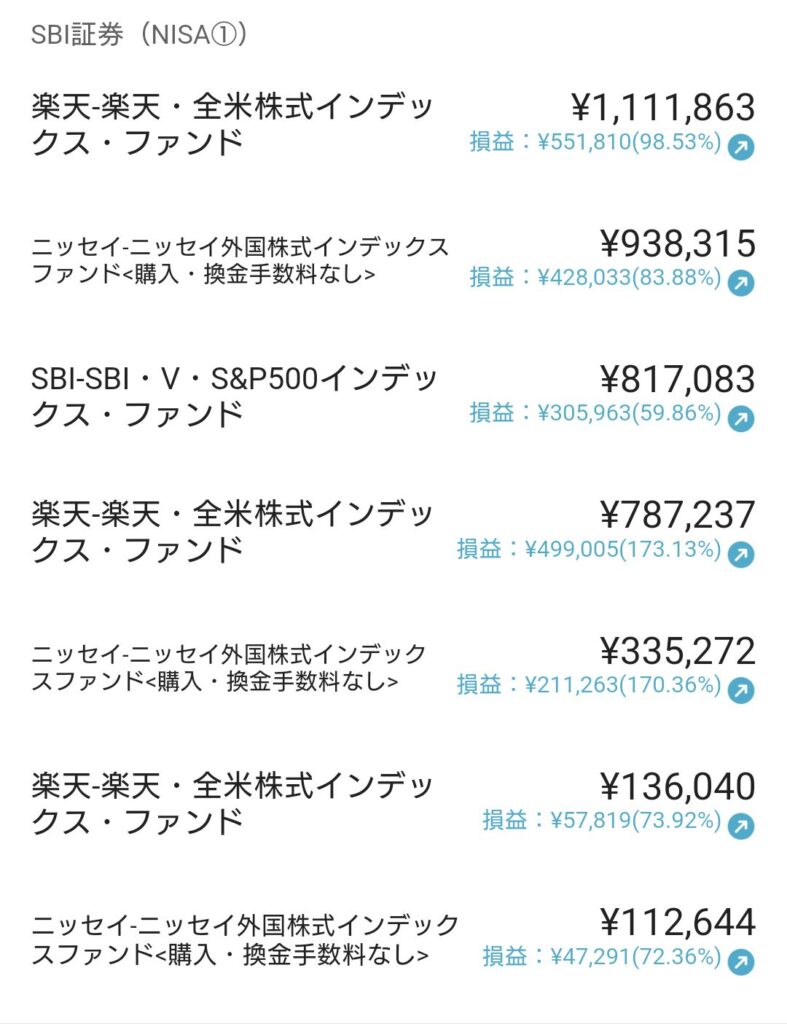Select SBI・V・S&P500 index fund name

click(x=234, y=396)
